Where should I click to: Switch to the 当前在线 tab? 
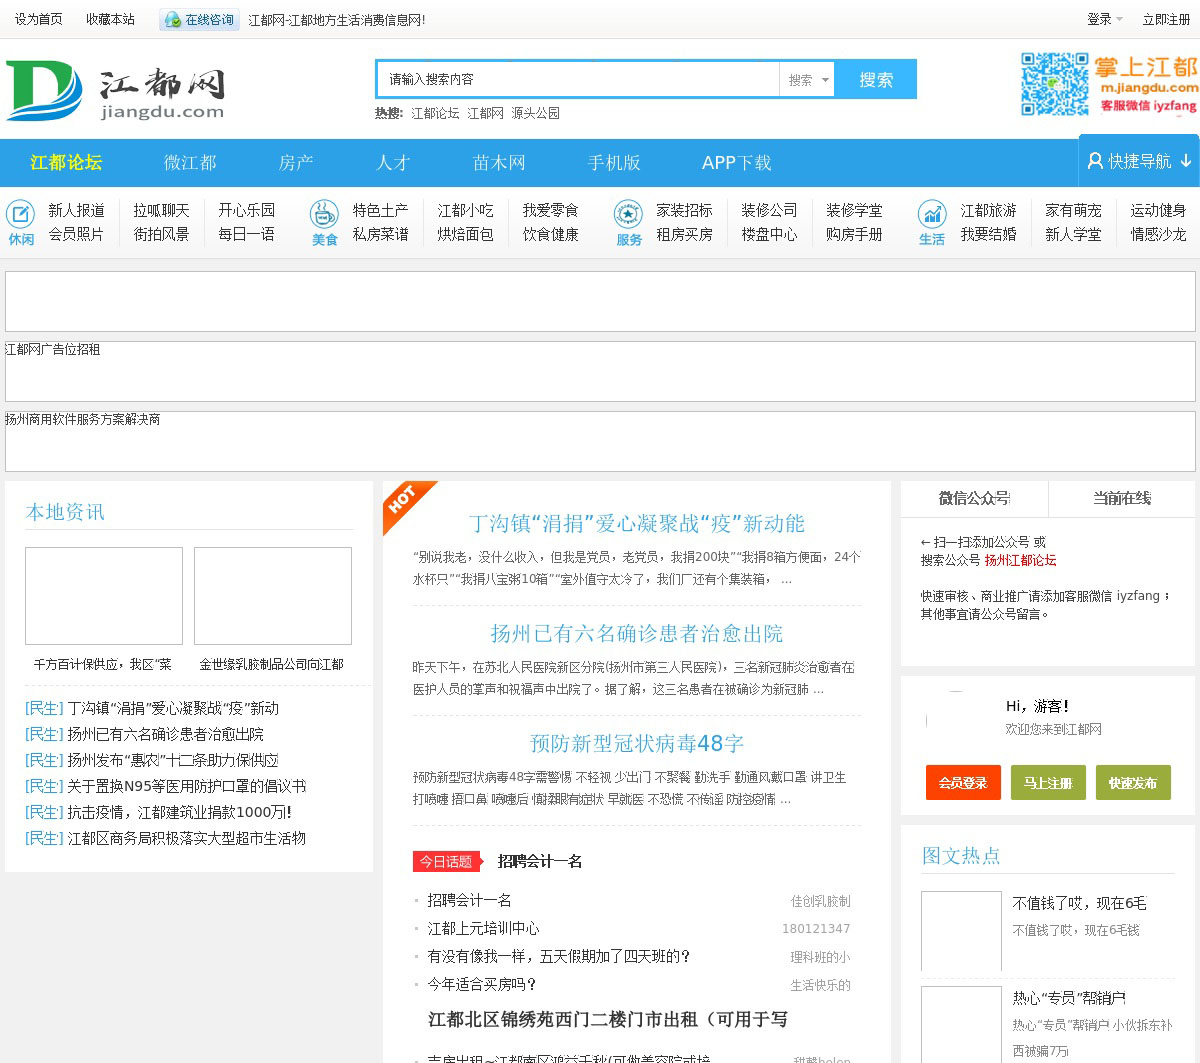click(x=1121, y=498)
